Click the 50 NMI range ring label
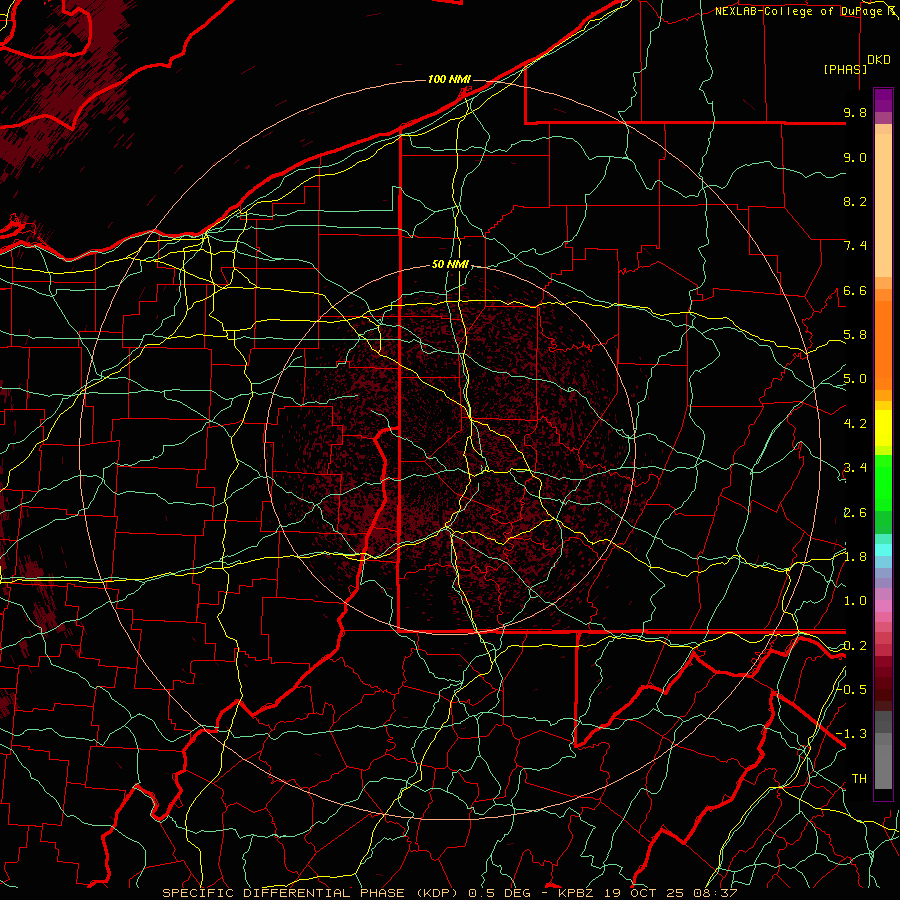The width and height of the screenshot is (900, 900). [x=450, y=265]
